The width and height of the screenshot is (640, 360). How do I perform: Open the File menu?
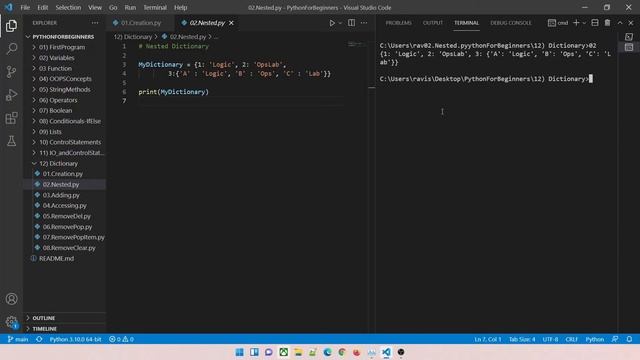tap(25, 7)
